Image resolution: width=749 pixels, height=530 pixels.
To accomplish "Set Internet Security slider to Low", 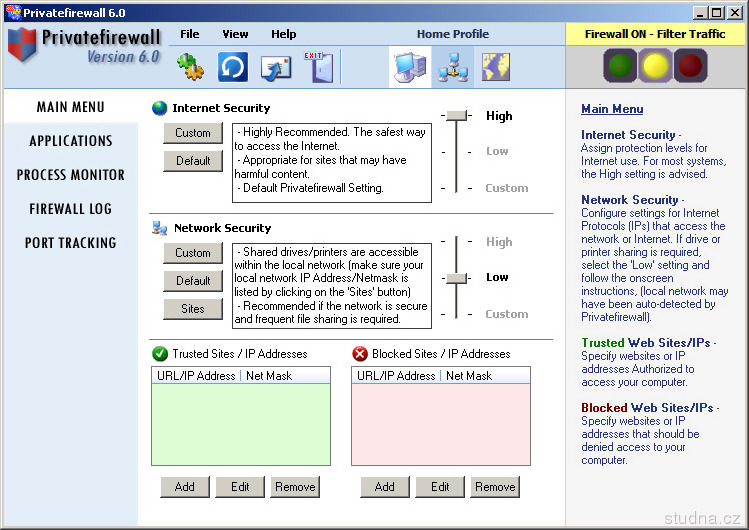I will point(497,151).
